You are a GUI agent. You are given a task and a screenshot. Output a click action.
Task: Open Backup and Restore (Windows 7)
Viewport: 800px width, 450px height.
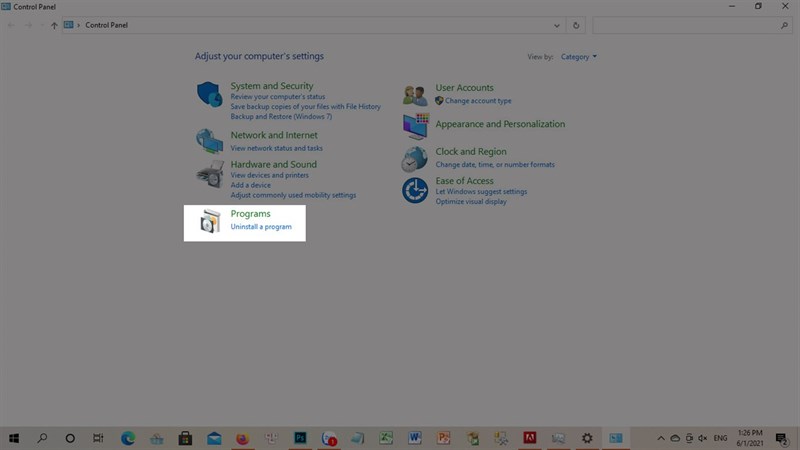click(x=281, y=116)
